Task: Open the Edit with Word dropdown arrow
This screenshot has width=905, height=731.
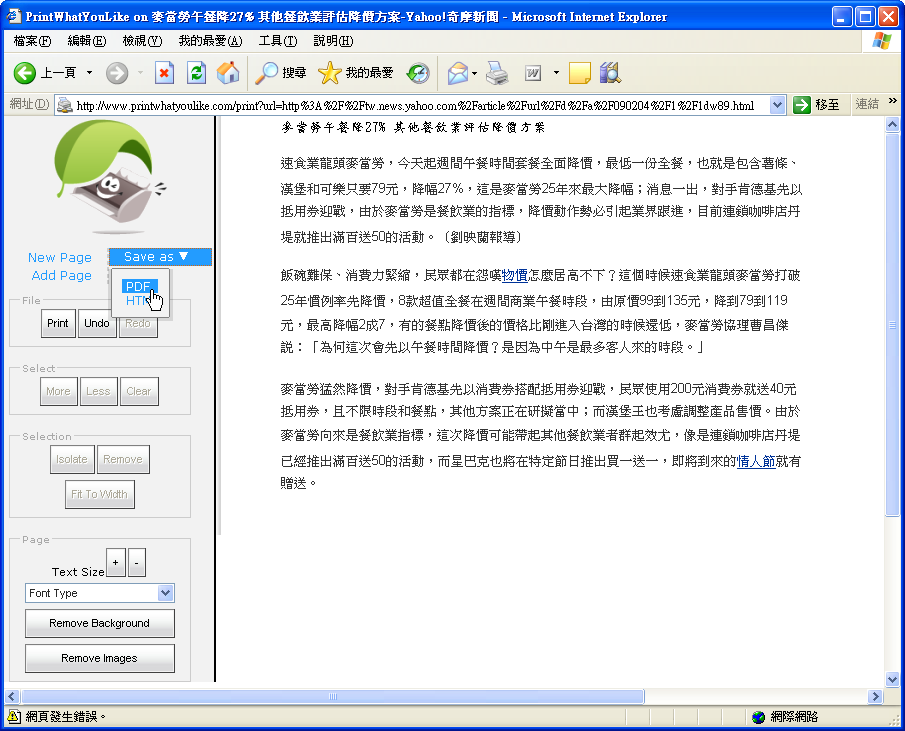Action: click(x=556, y=73)
